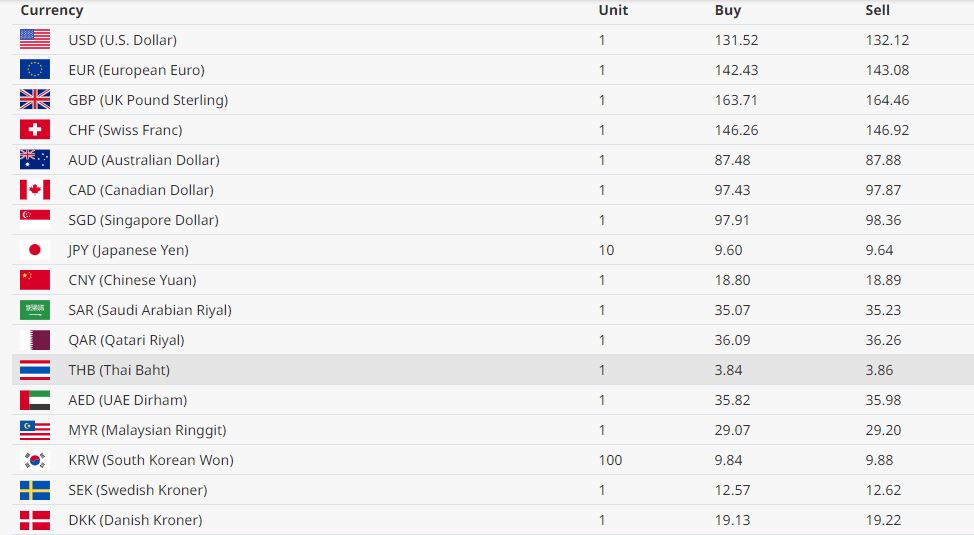Click the Malaysian flag icon
The image size is (974, 535).
pos(35,430)
